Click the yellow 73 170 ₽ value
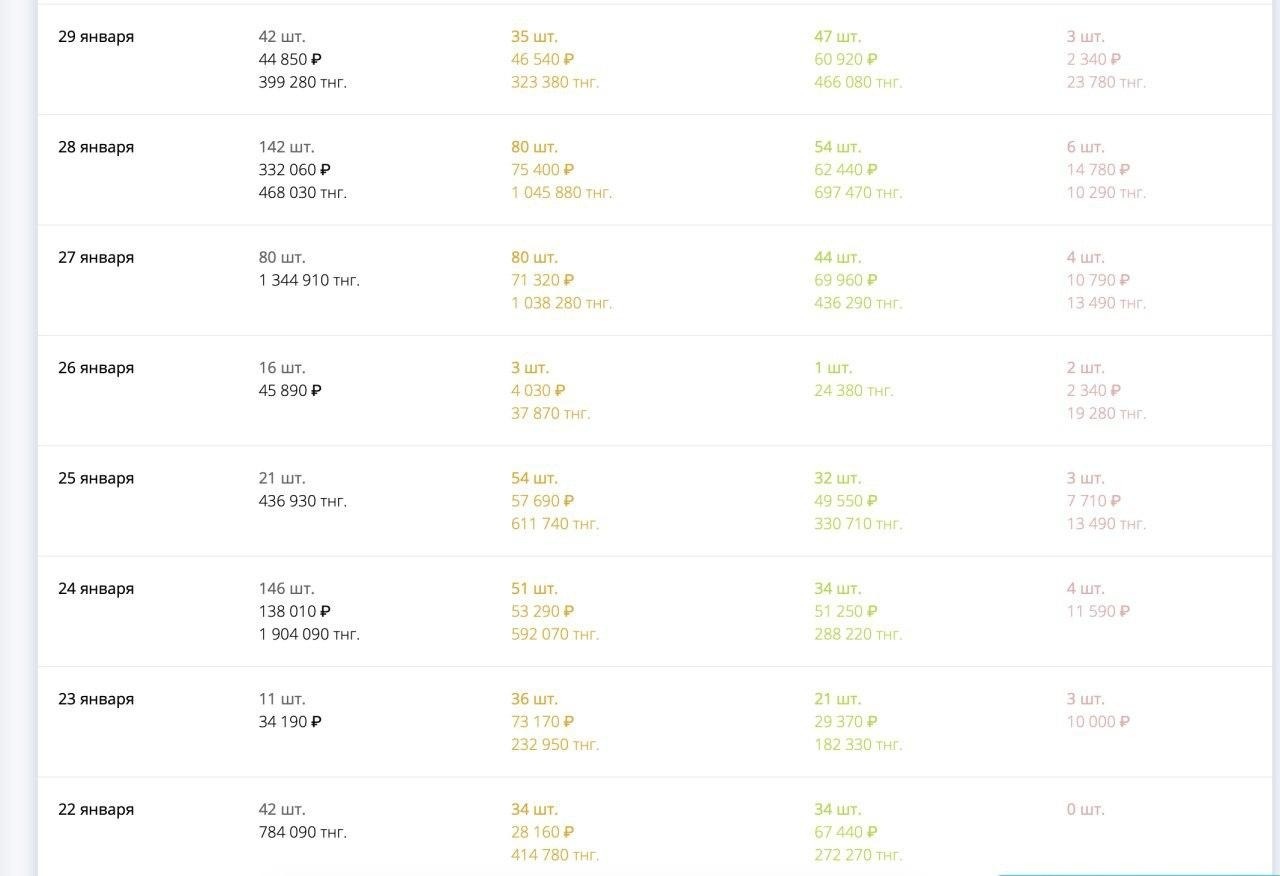The height and width of the screenshot is (876, 1280). click(x=543, y=721)
